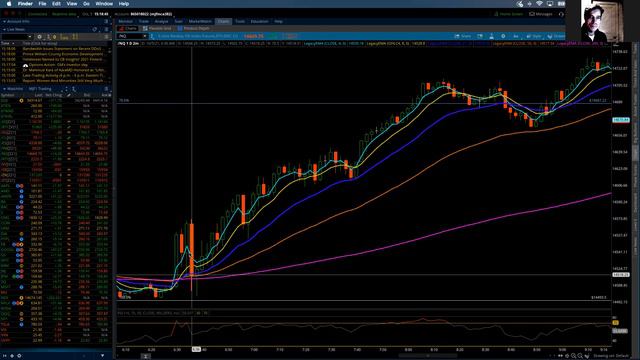The height and width of the screenshot is (360, 640).
Task: Click the pencil edit icon in watchlist header
Action: tap(69, 95)
